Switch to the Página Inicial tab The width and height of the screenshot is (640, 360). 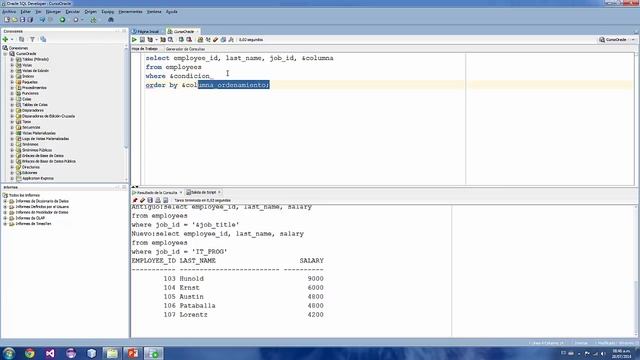[x=146, y=31]
